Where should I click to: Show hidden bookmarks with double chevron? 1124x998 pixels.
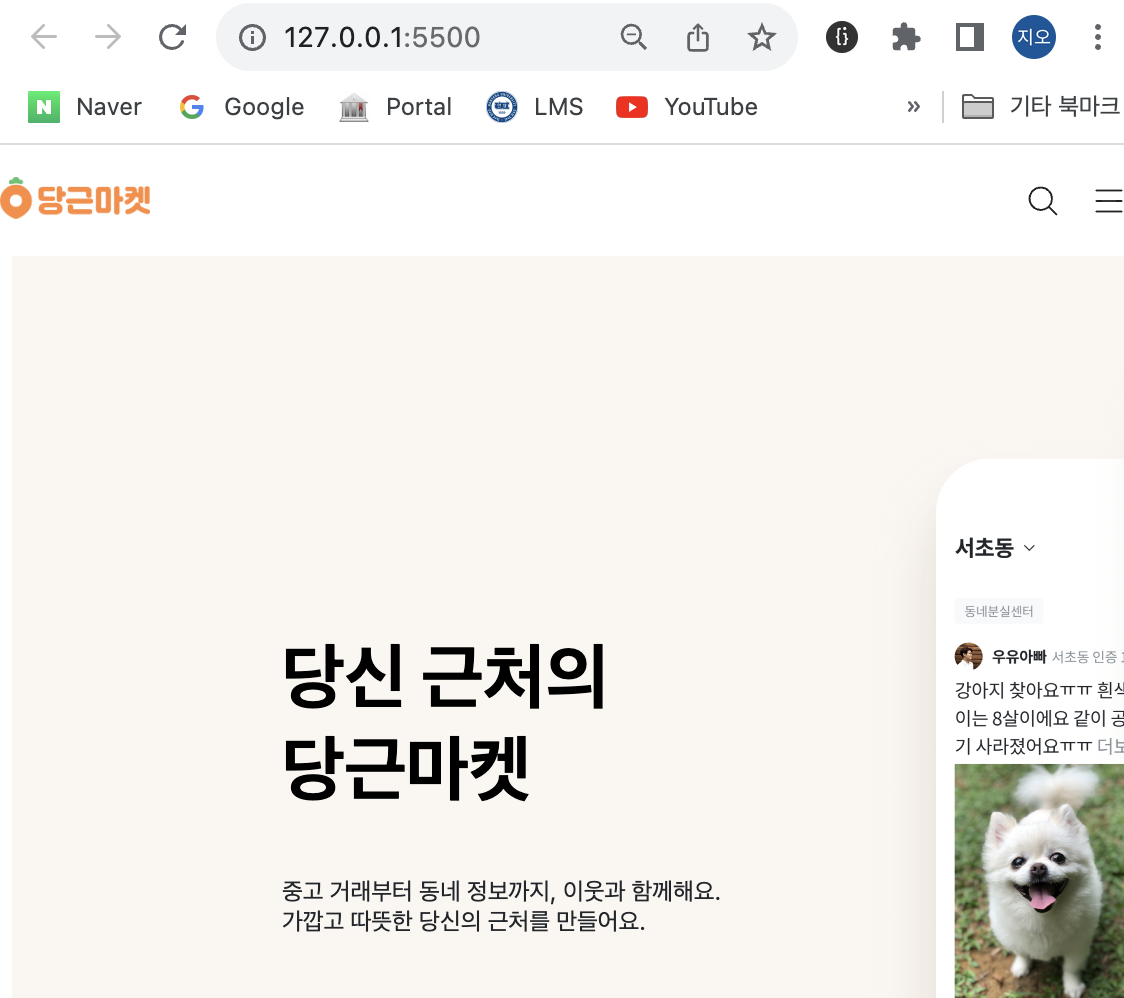coord(913,107)
